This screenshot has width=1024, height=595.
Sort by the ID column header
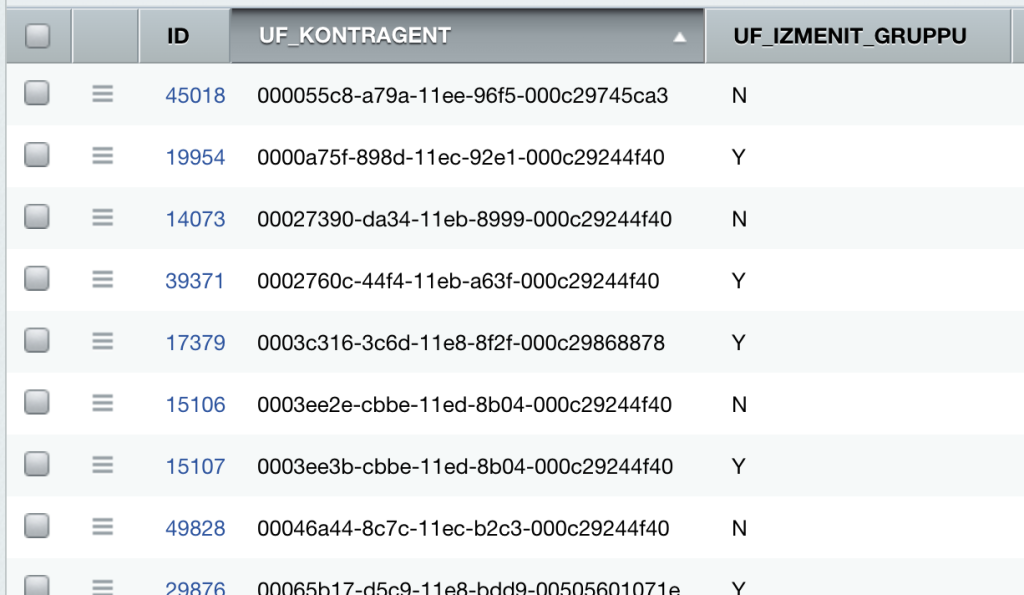click(x=178, y=36)
